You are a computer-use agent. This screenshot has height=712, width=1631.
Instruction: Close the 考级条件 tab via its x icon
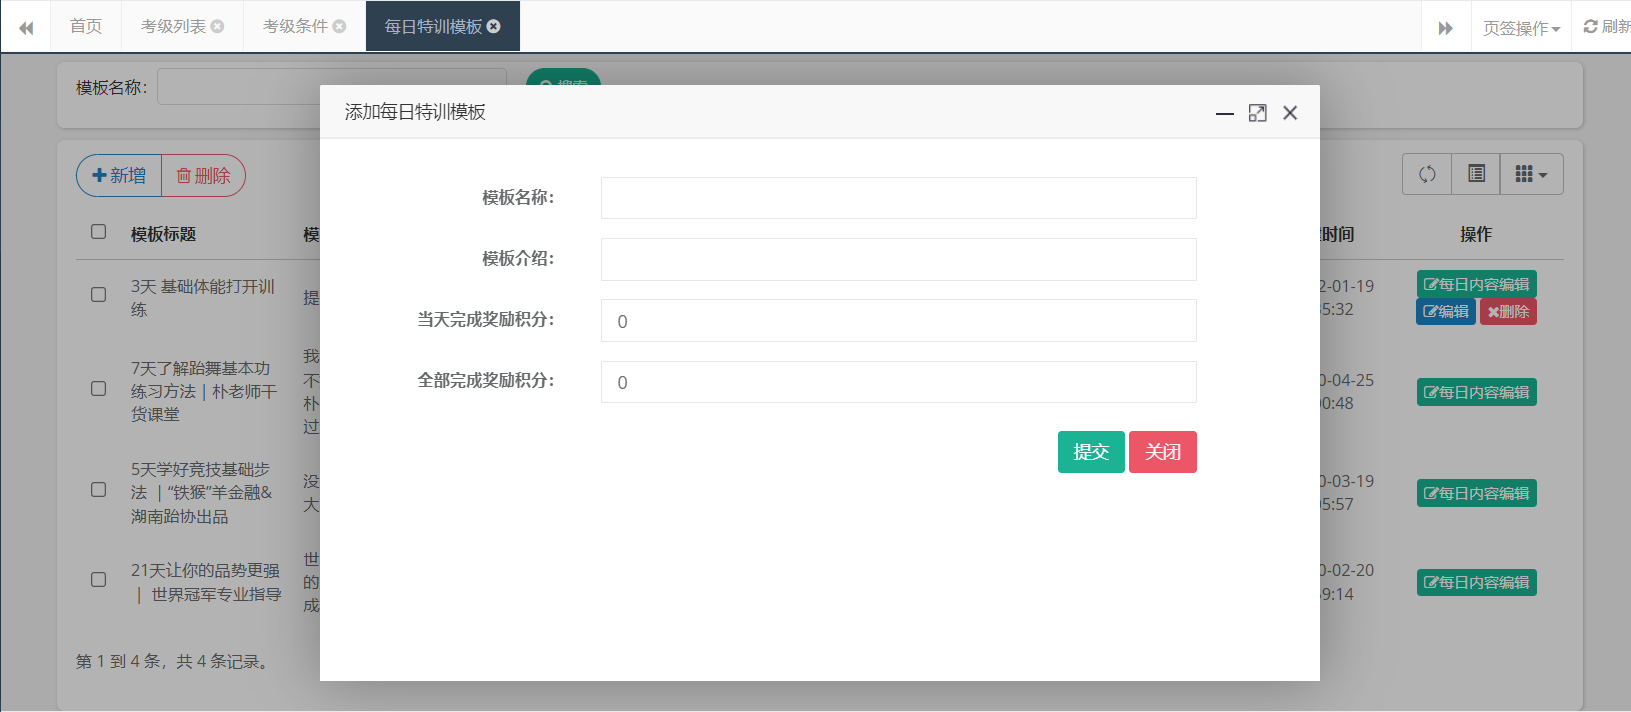point(340,26)
